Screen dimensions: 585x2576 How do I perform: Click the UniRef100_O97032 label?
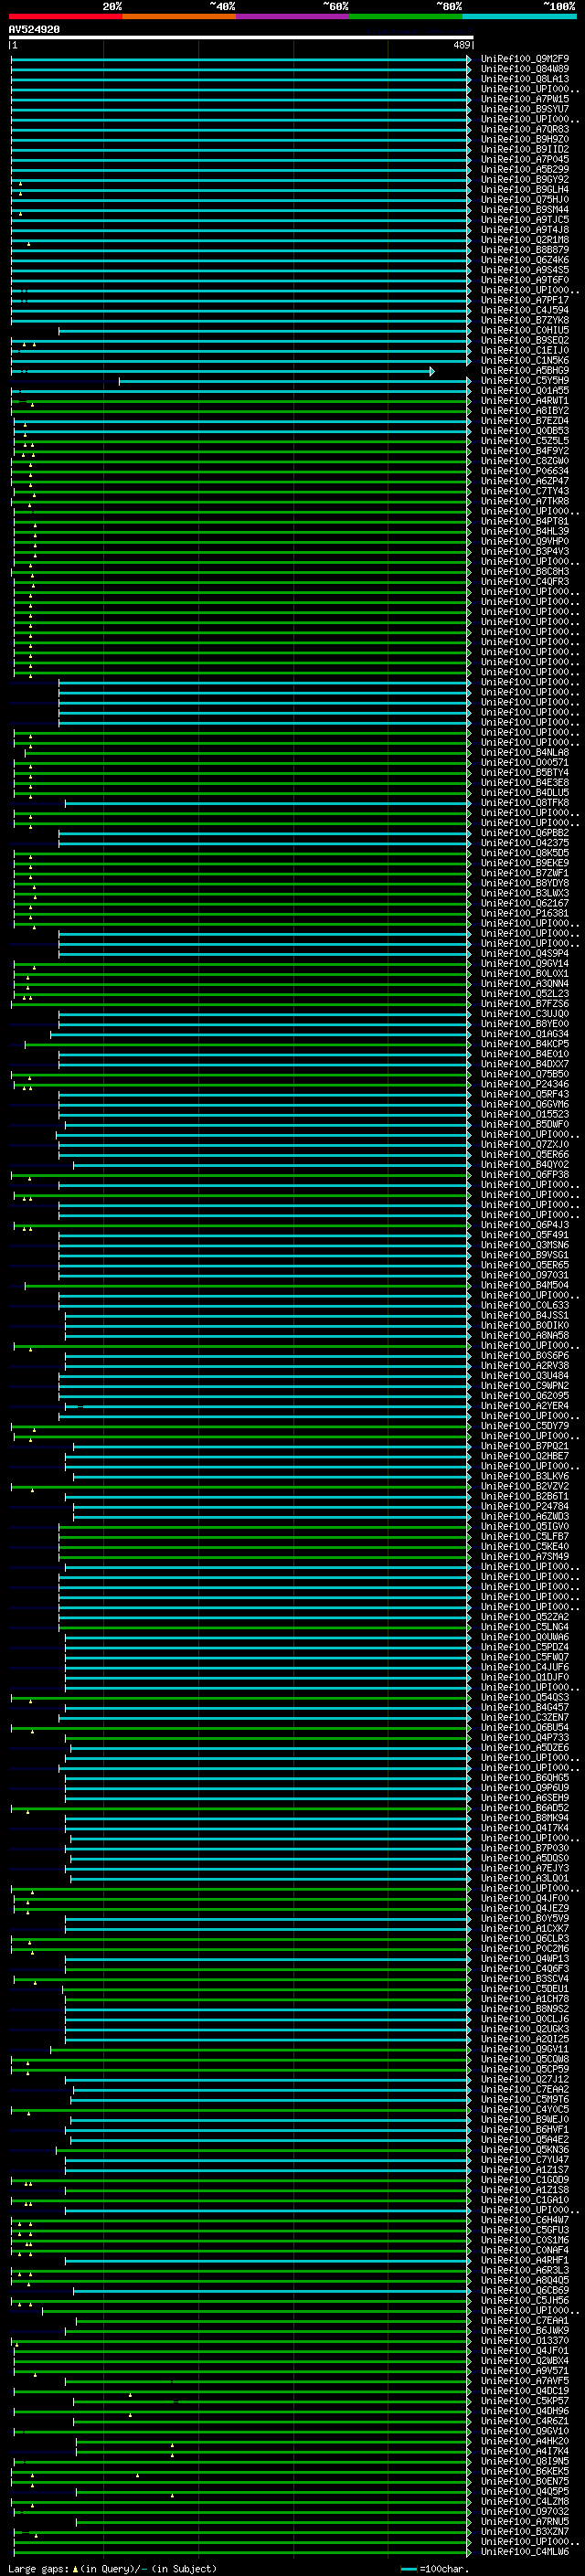tap(525, 2511)
